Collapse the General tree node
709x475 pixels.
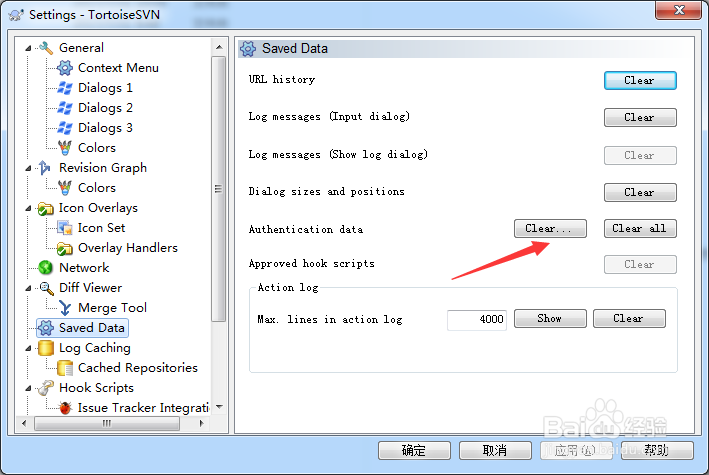(28, 48)
